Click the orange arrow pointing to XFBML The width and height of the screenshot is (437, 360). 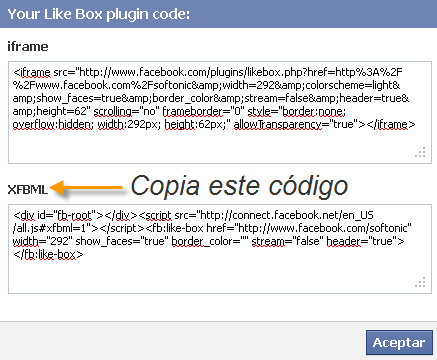pyautogui.click(x=86, y=188)
